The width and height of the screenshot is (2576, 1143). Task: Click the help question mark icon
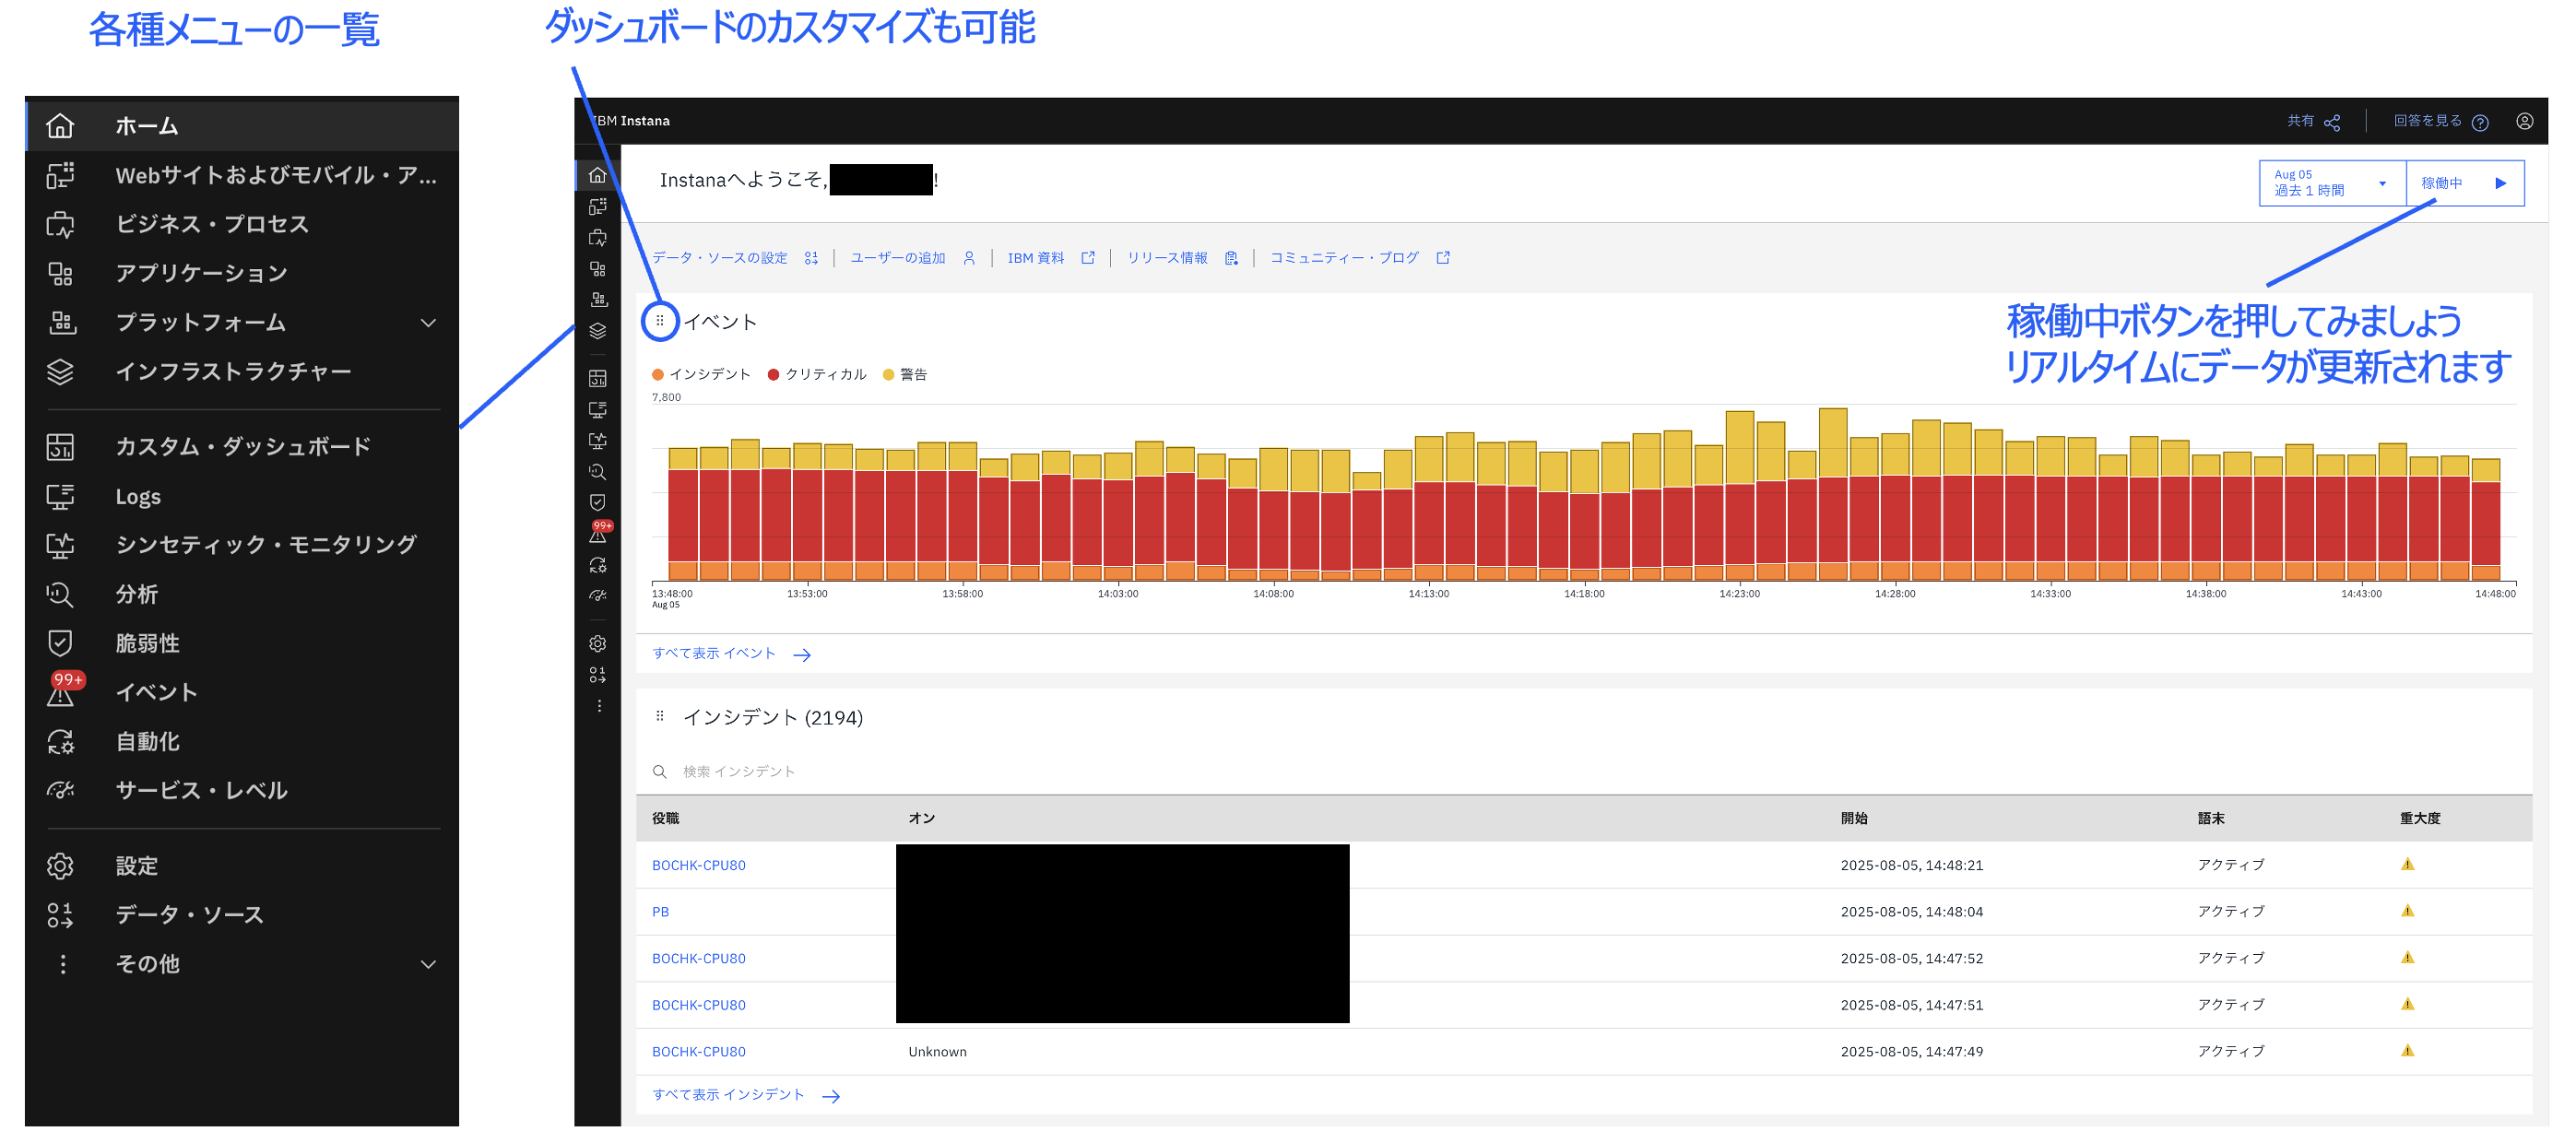click(2479, 122)
